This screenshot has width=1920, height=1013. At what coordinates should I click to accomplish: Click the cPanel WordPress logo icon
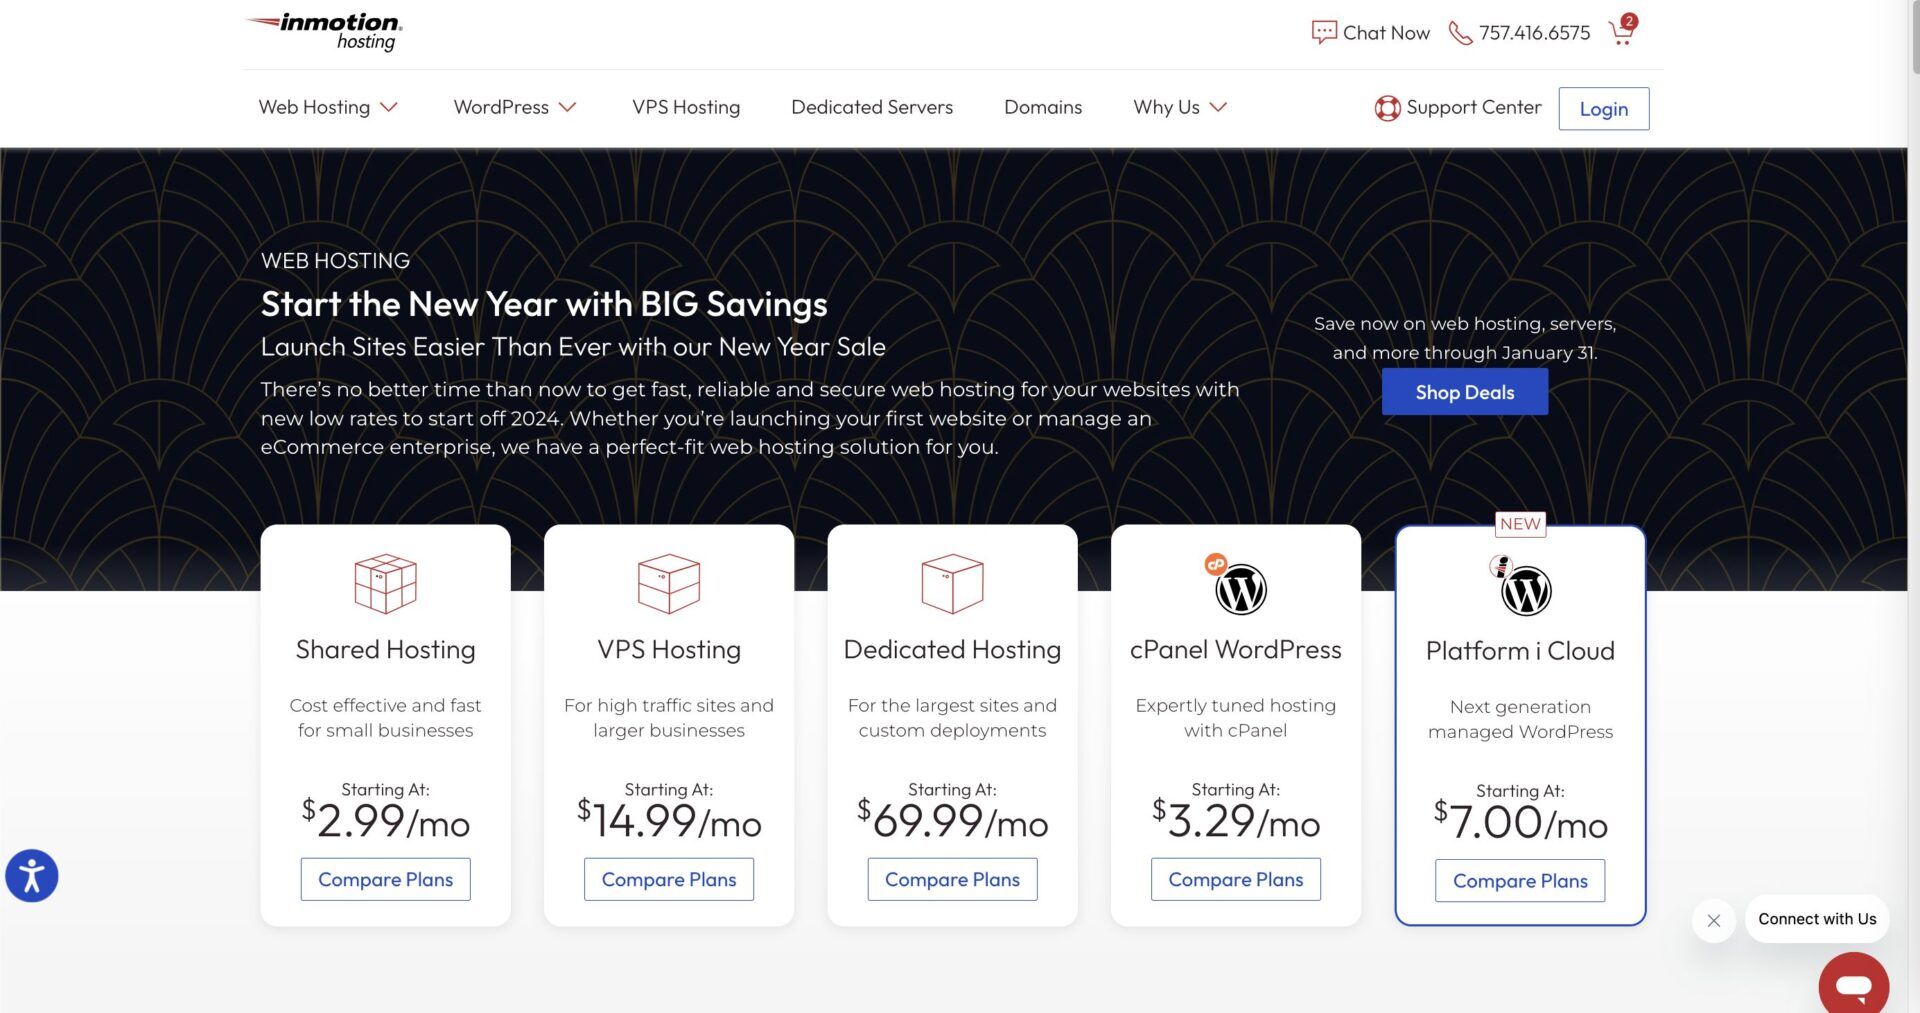pos(1237,585)
